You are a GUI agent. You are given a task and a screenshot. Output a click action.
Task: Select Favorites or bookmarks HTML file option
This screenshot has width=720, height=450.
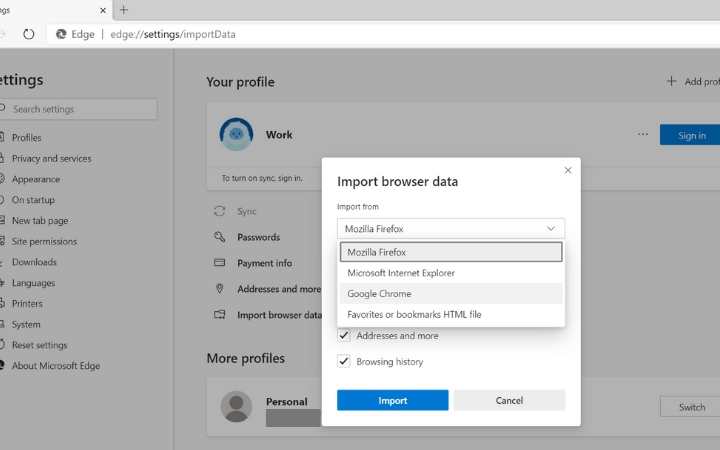[451, 315]
